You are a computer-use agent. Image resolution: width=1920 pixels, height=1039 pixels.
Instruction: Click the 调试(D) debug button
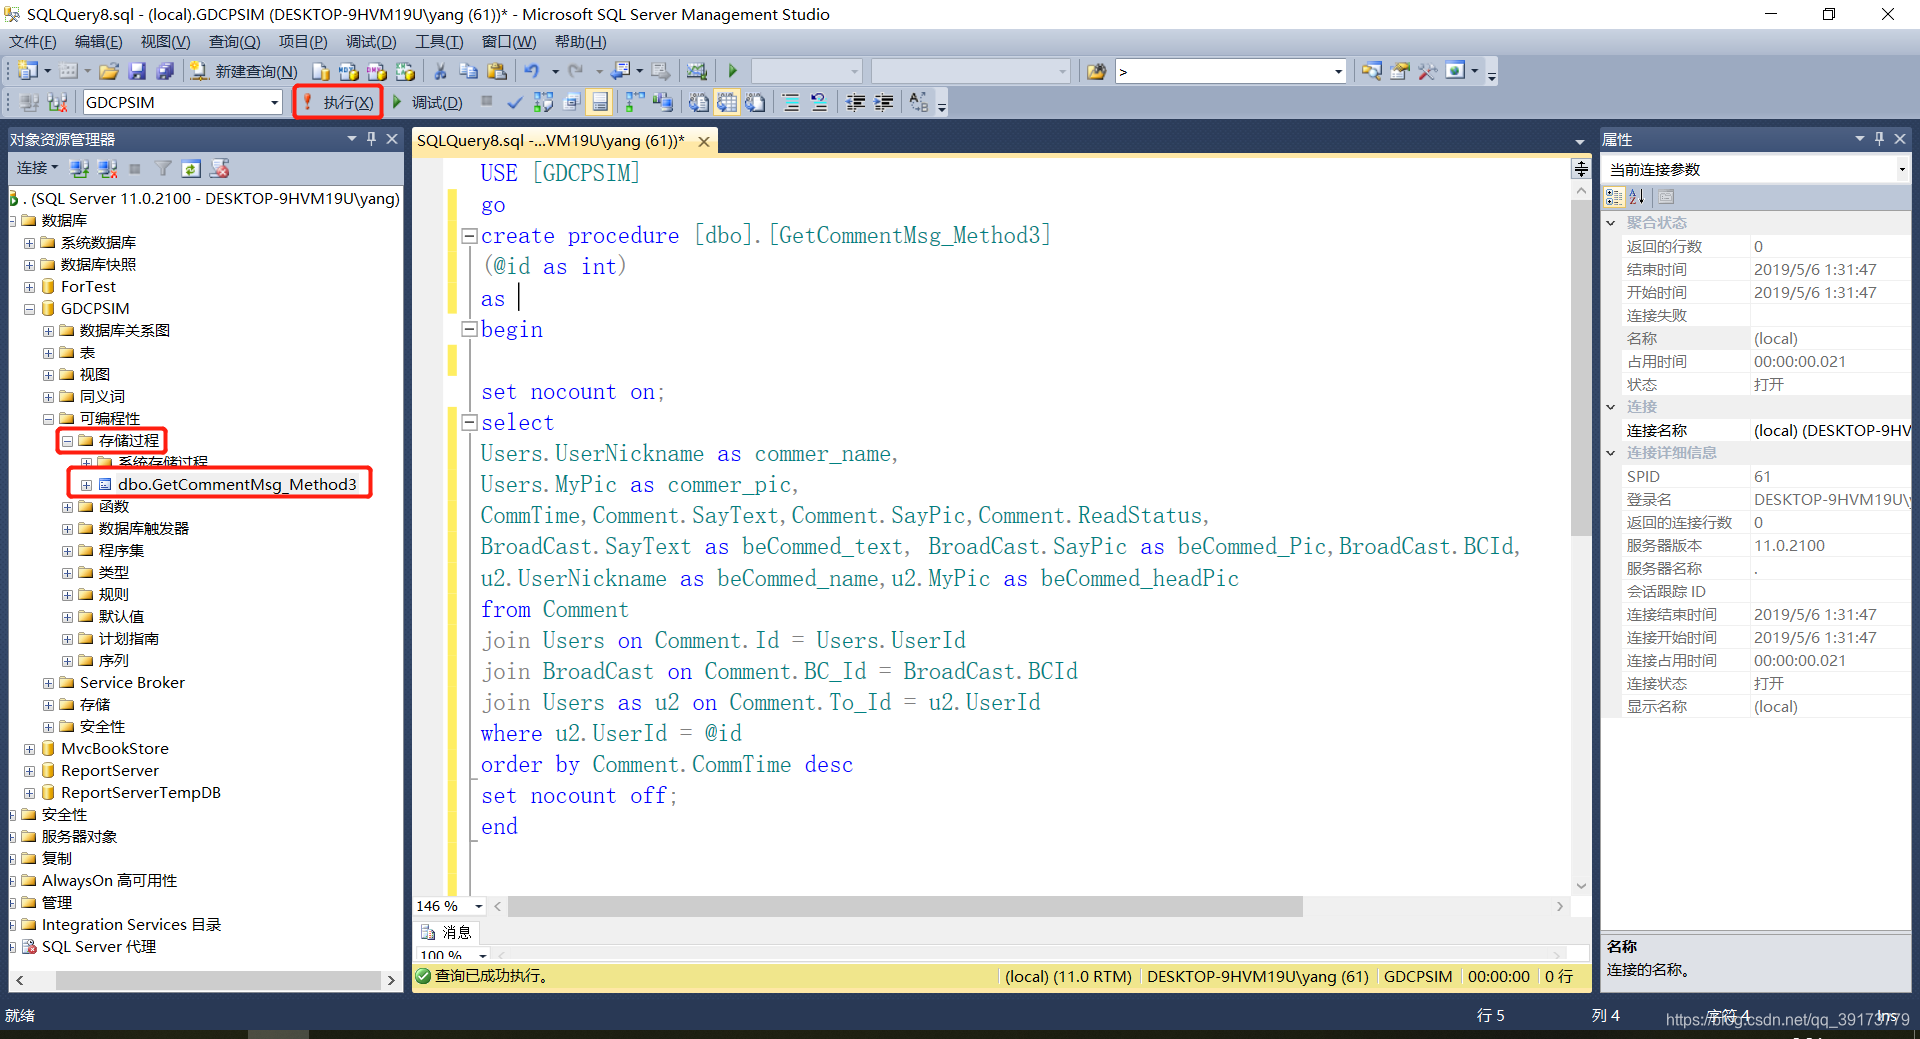point(427,102)
